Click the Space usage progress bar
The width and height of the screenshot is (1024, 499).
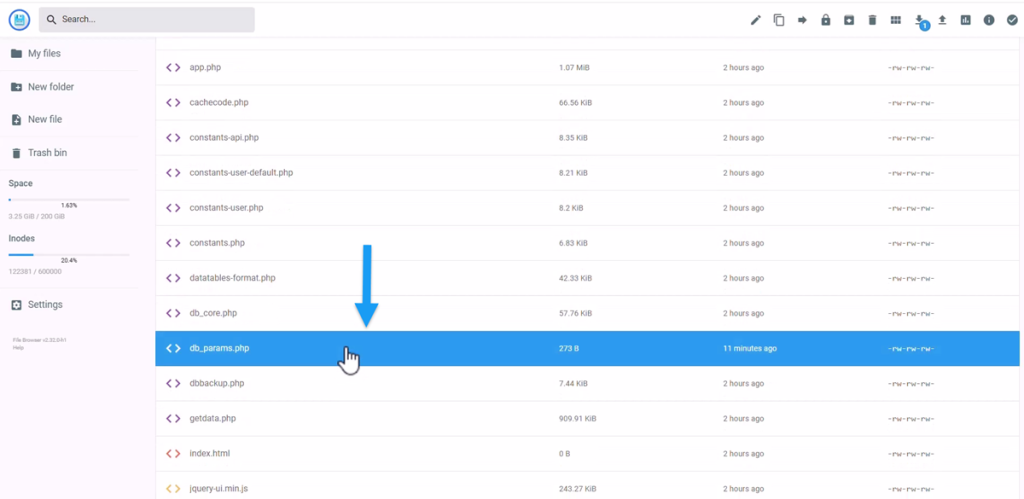[x=69, y=199]
